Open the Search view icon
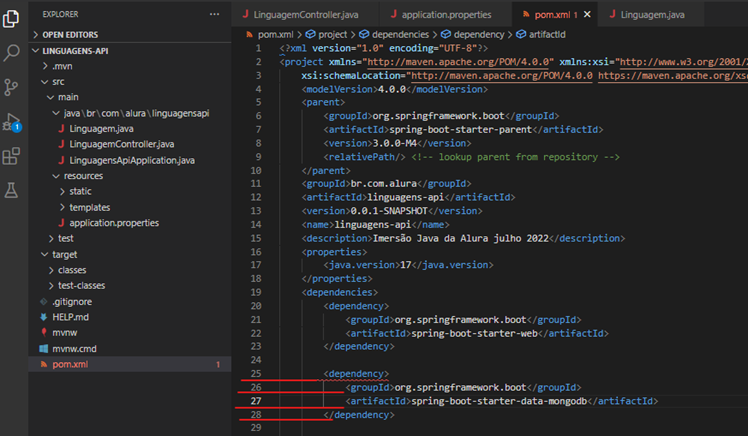 (11, 52)
